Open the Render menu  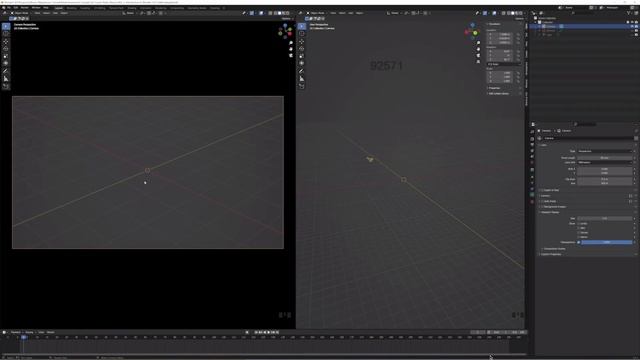[x=24, y=8]
